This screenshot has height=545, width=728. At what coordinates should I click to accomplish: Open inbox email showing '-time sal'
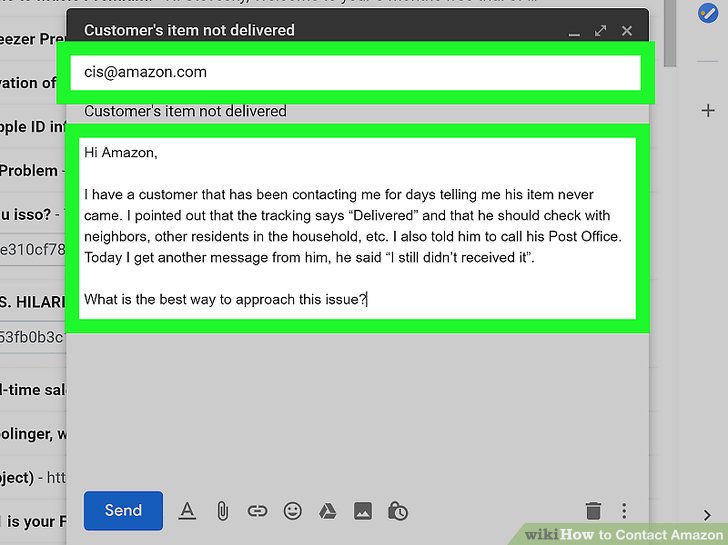coord(32,390)
